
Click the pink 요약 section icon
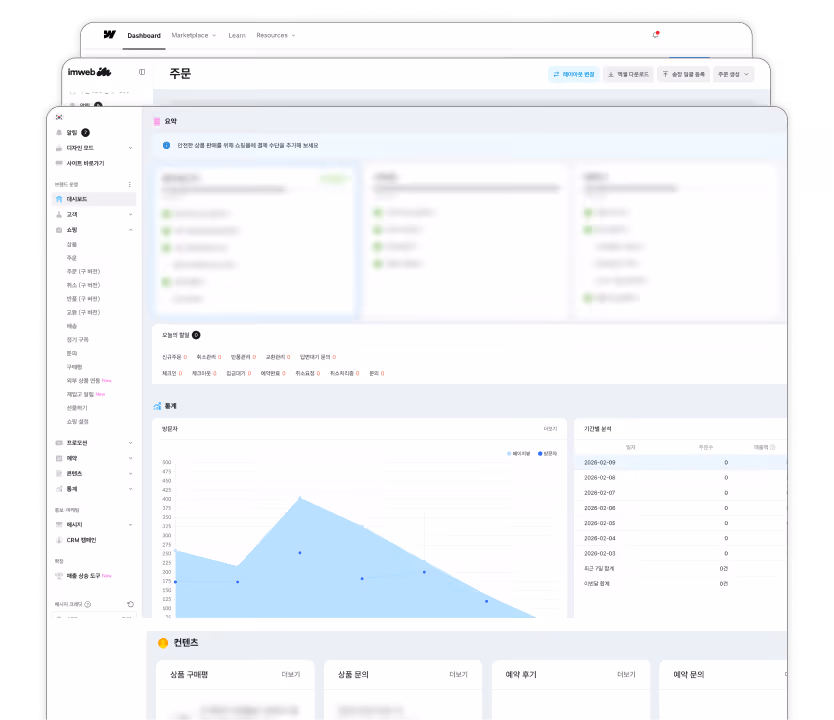click(157, 121)
